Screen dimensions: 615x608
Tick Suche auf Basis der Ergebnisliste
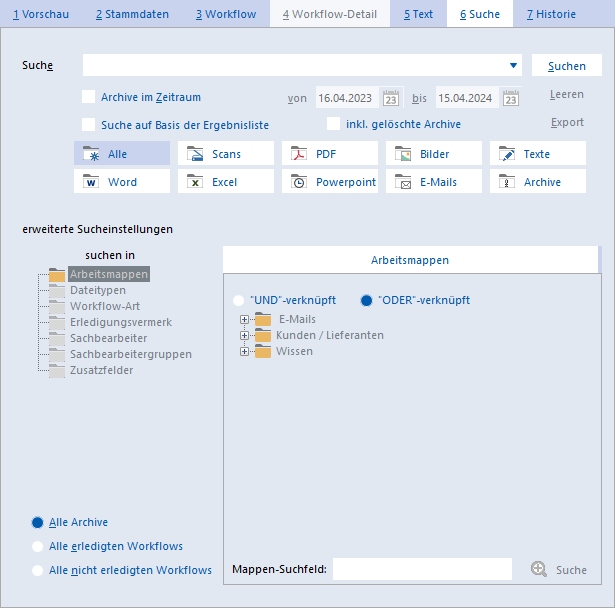coord(89,125)
